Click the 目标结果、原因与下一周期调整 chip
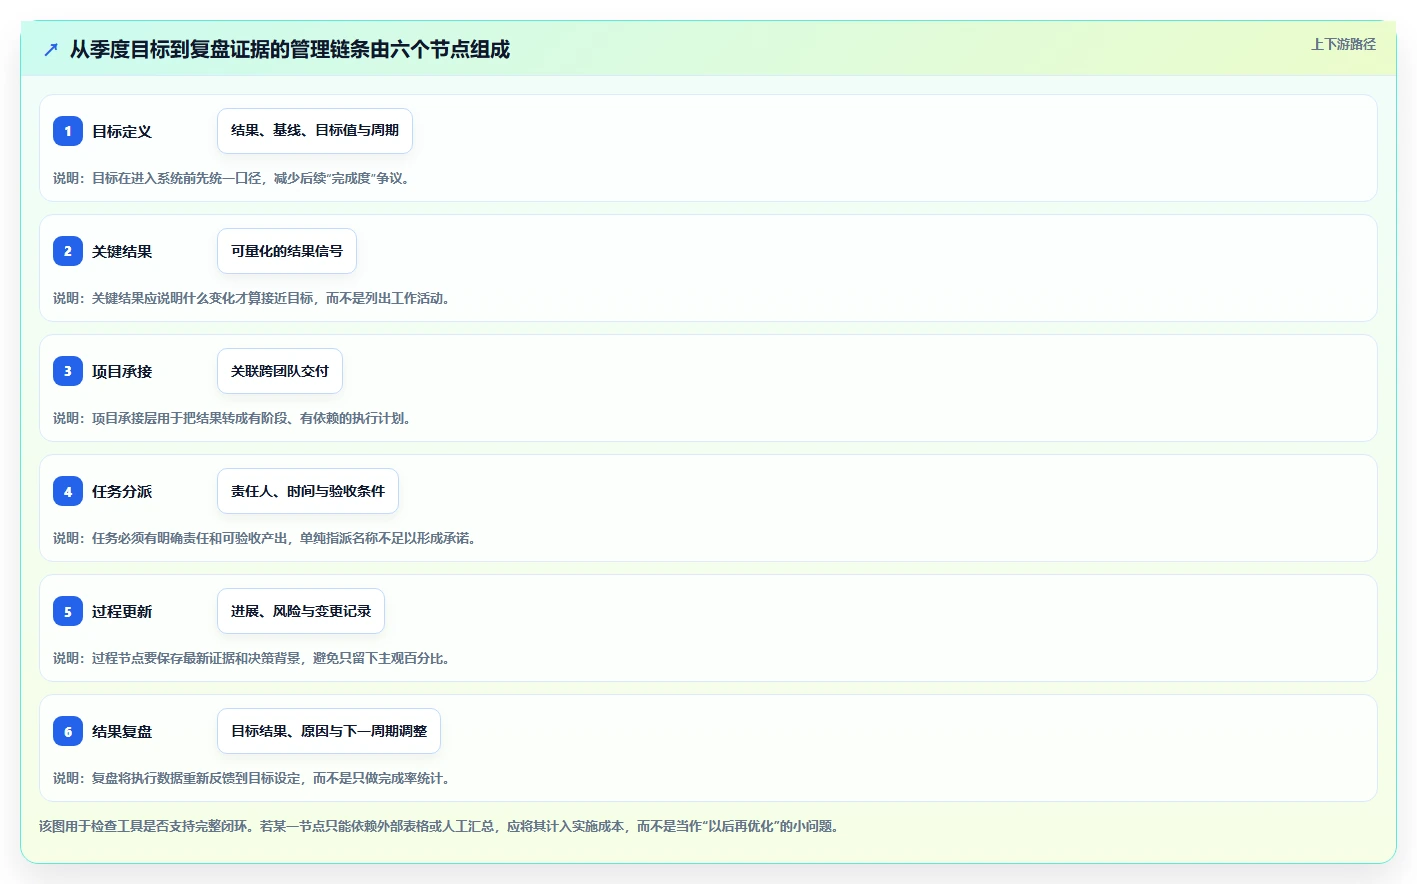This screenshot has width=1417, height=884. click(x=329, y=731)
